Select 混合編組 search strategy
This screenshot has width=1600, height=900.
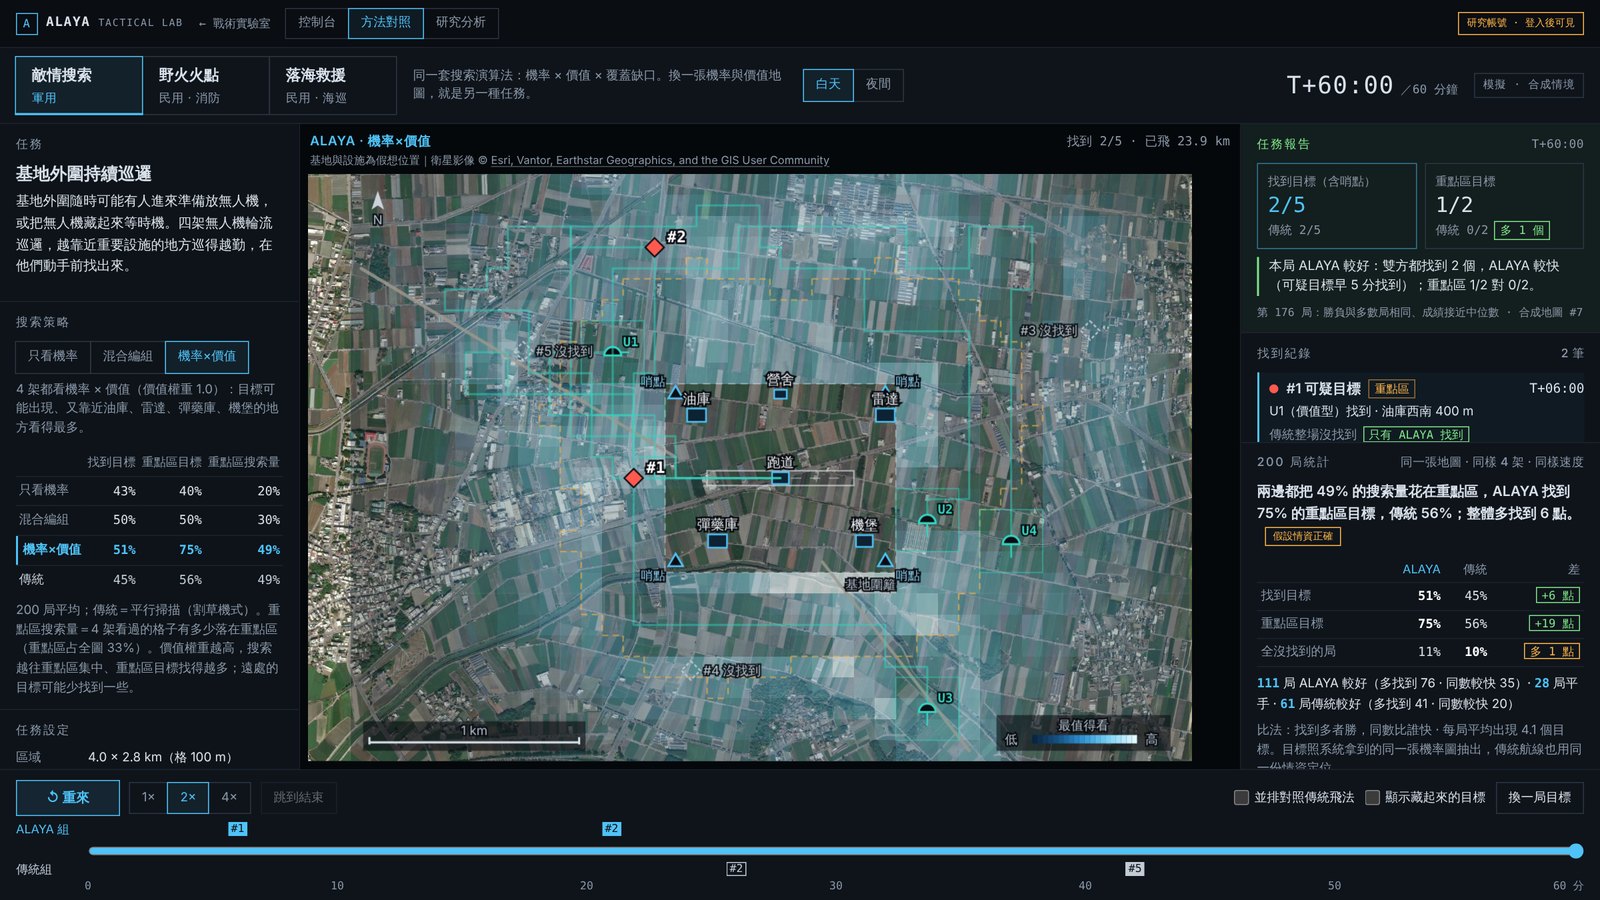point(128,357)
